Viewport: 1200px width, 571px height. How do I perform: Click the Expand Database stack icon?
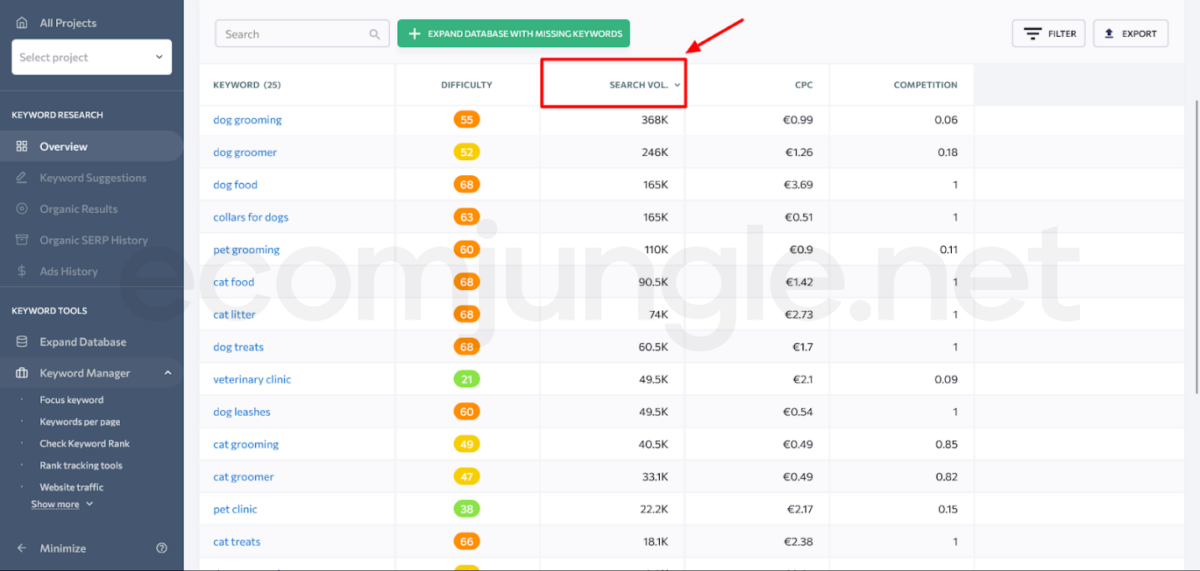22,342
